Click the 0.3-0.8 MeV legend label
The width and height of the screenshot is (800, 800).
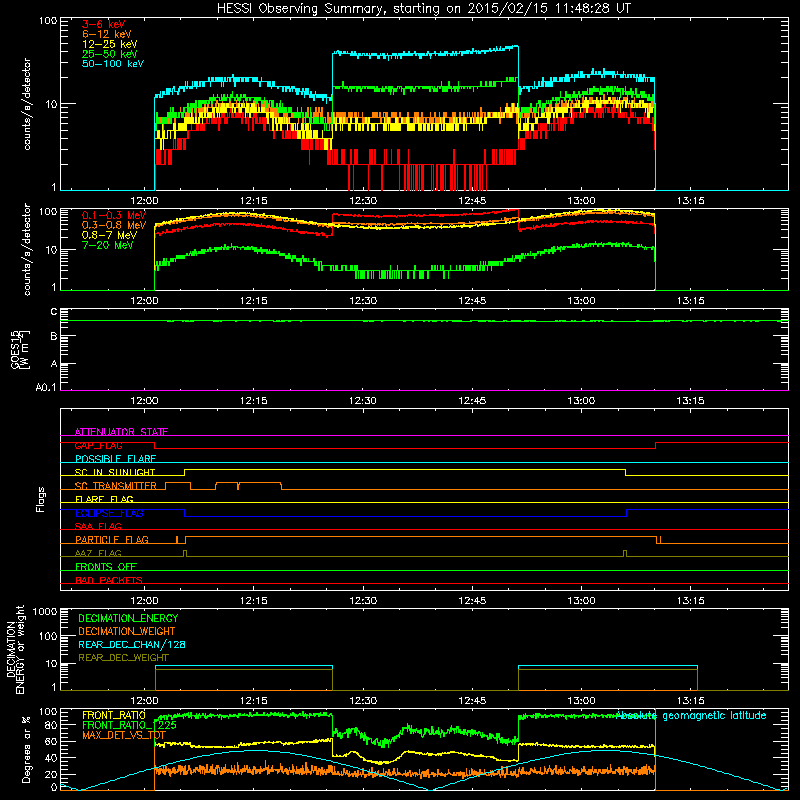114,225
